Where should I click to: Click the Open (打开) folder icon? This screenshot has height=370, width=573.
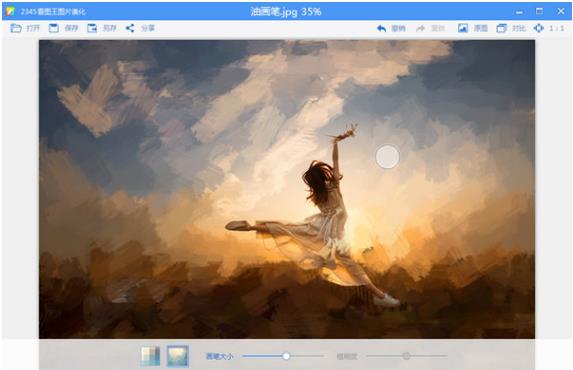16,28
